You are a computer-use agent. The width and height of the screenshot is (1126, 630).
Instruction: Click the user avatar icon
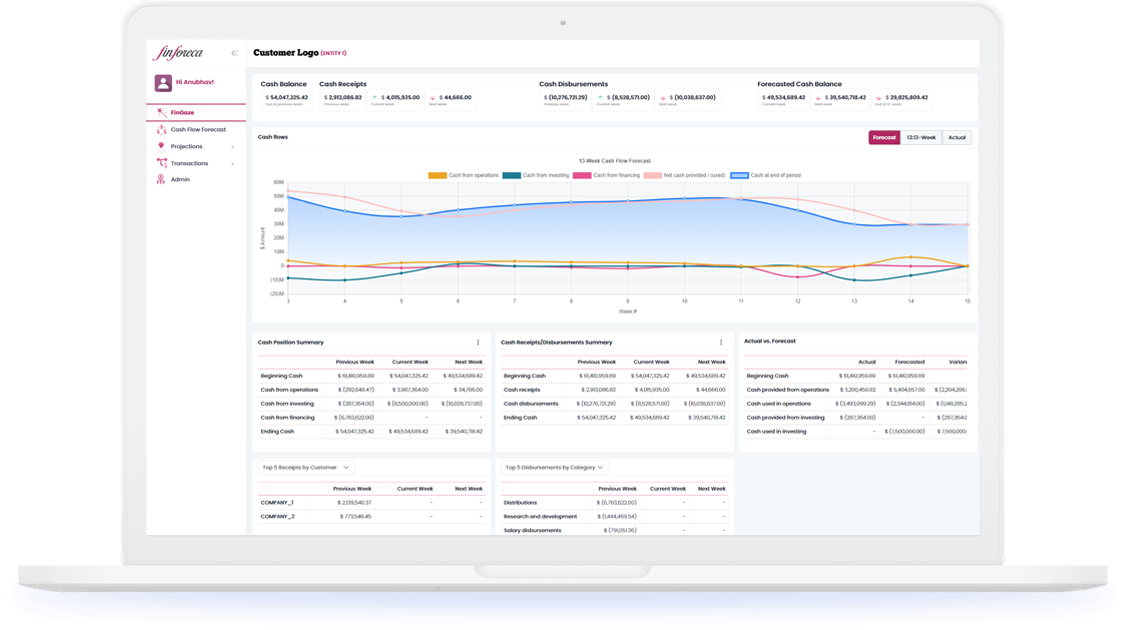(x=163, y=83)
